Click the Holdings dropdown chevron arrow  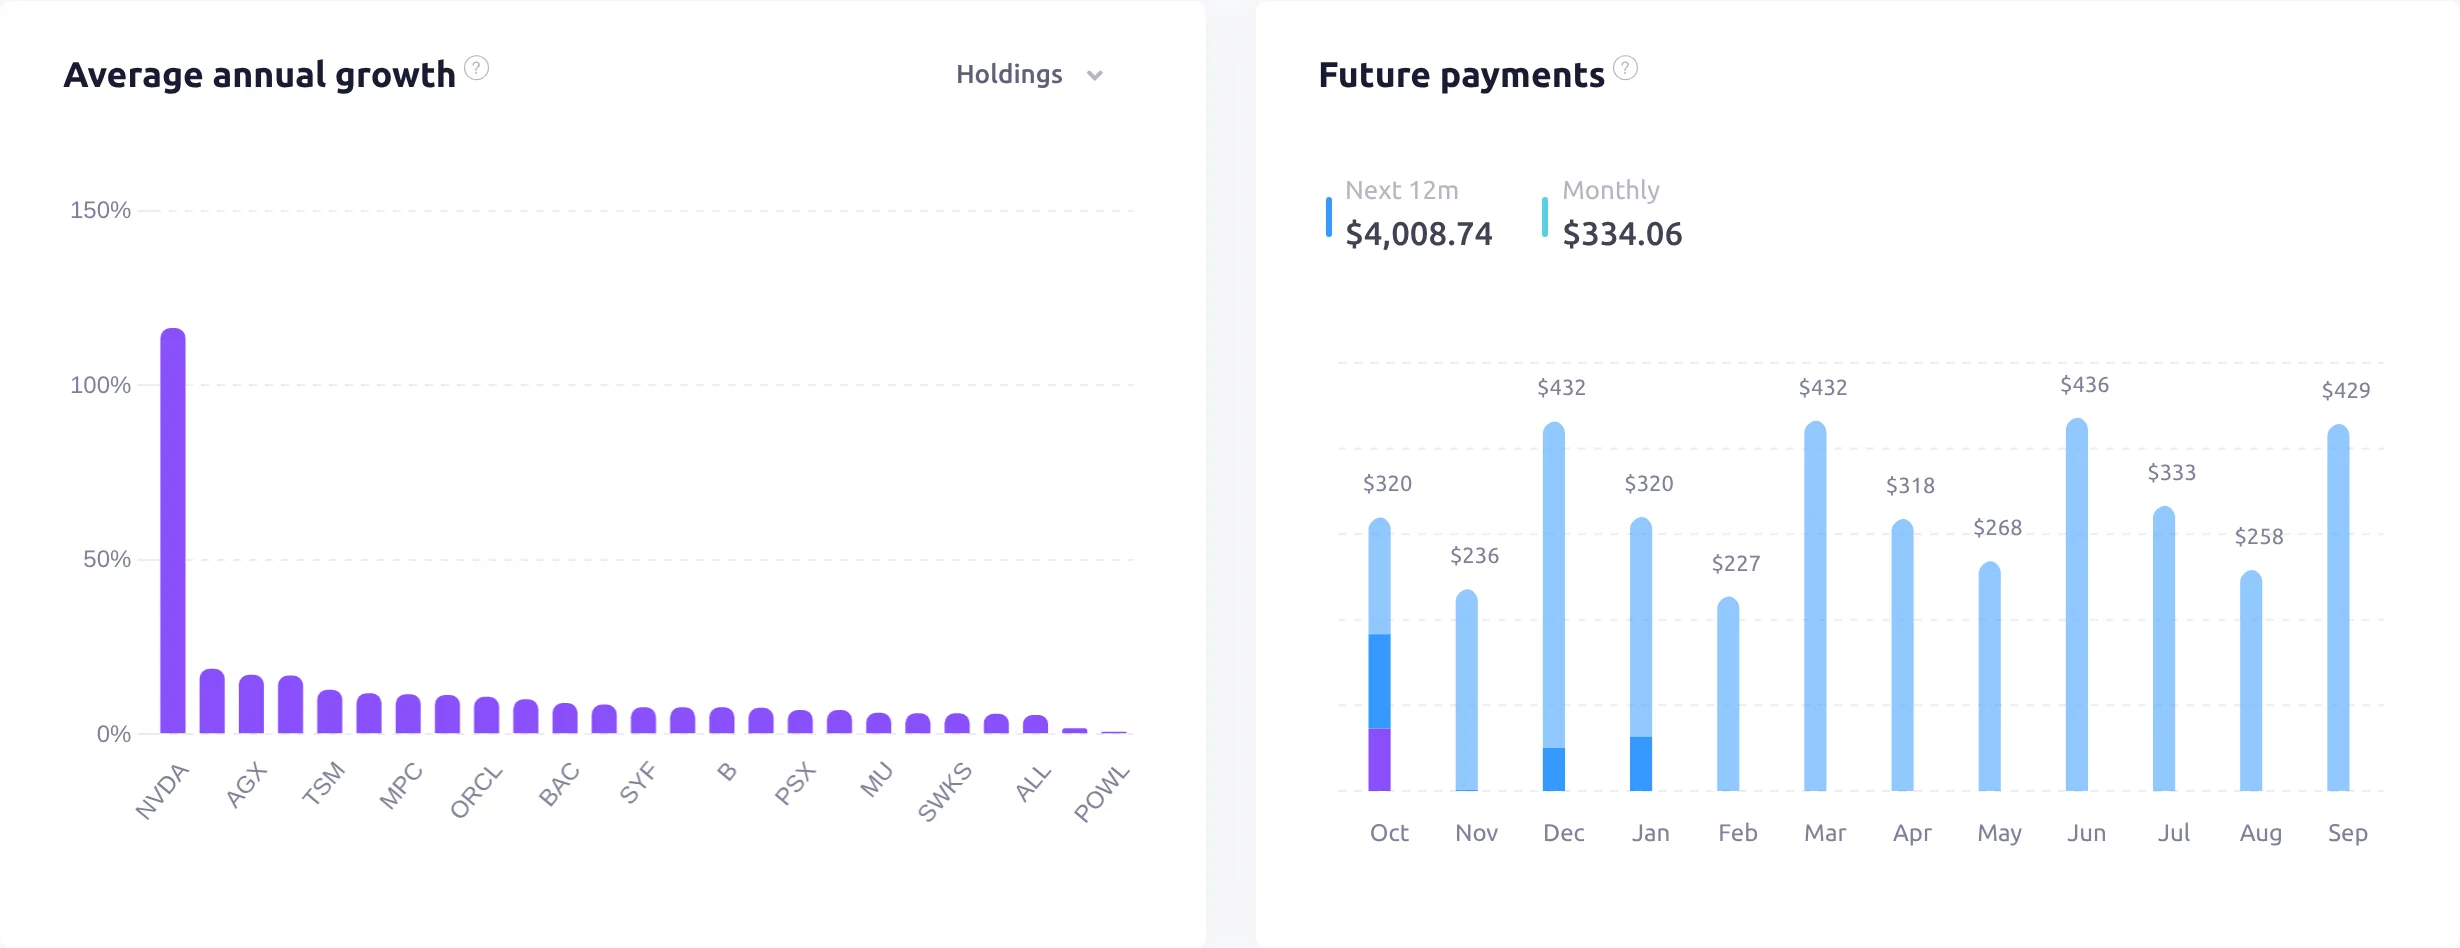pyautogui.click(x=1095, y=76)
